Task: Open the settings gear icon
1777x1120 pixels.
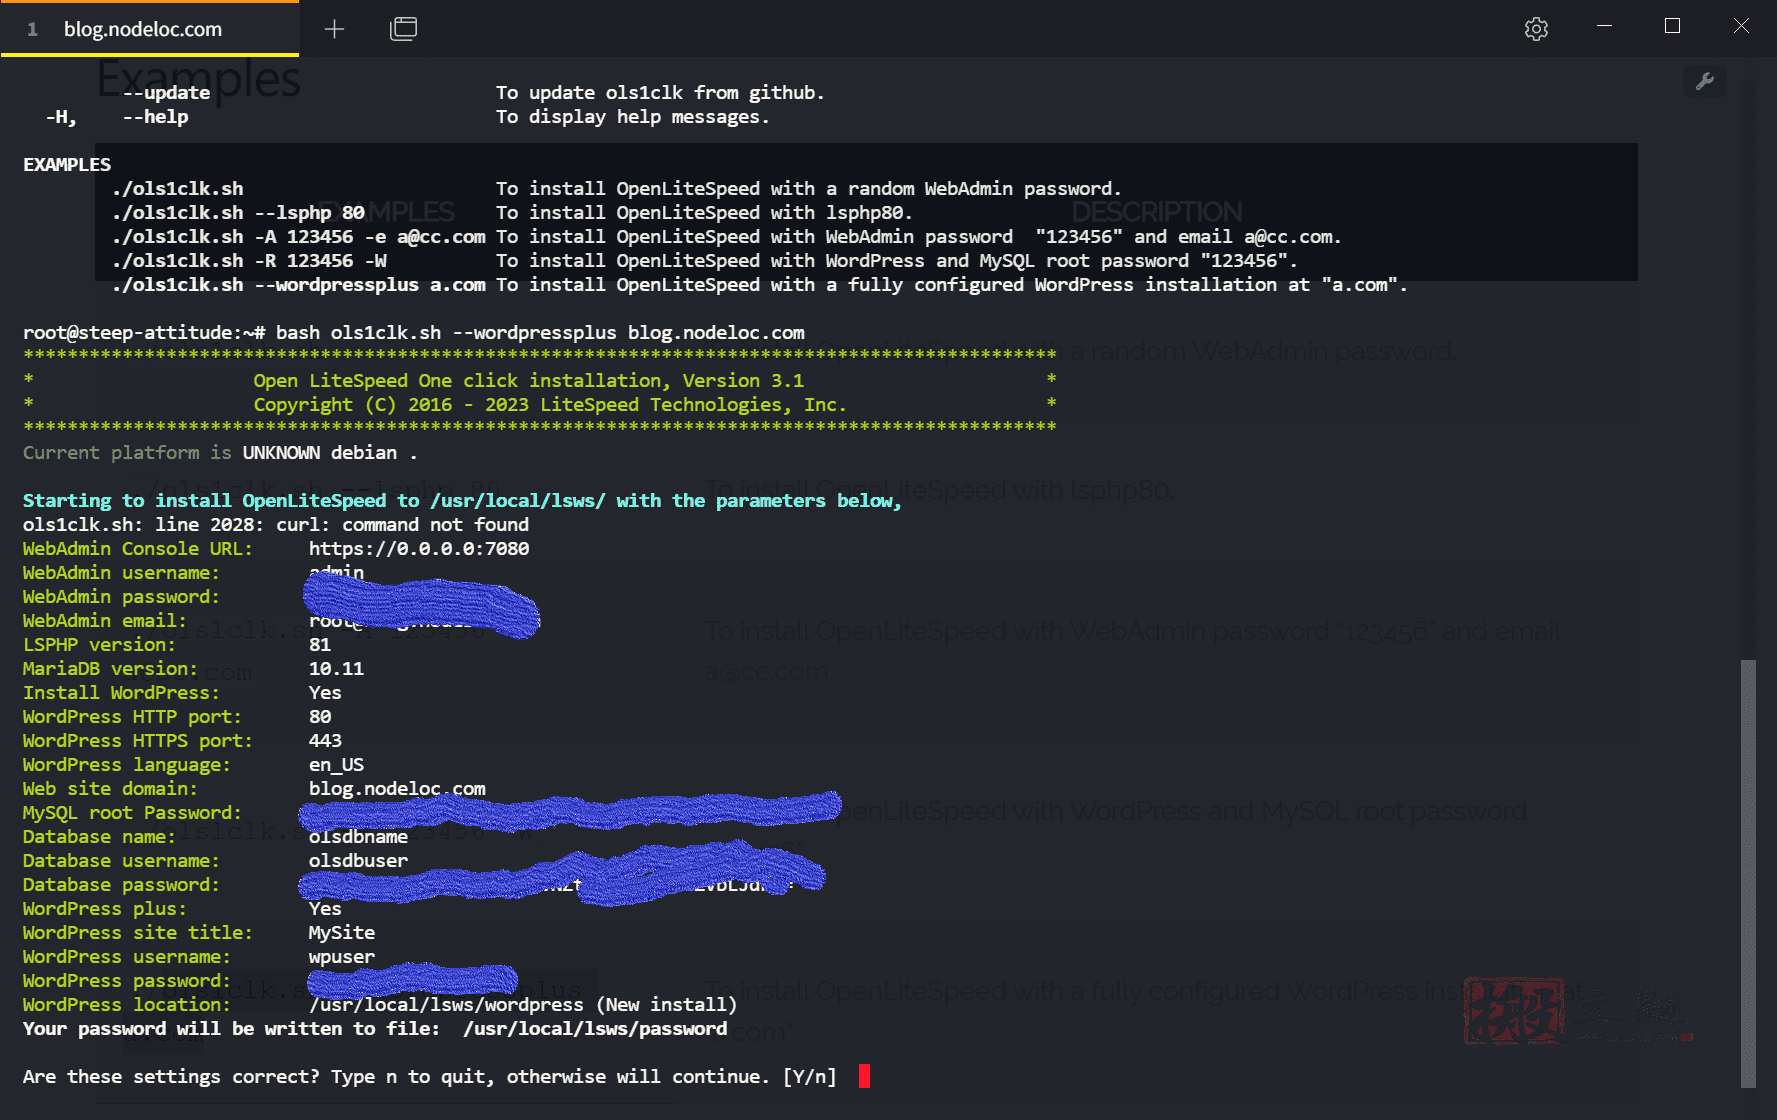Action: coord(1536,29)
